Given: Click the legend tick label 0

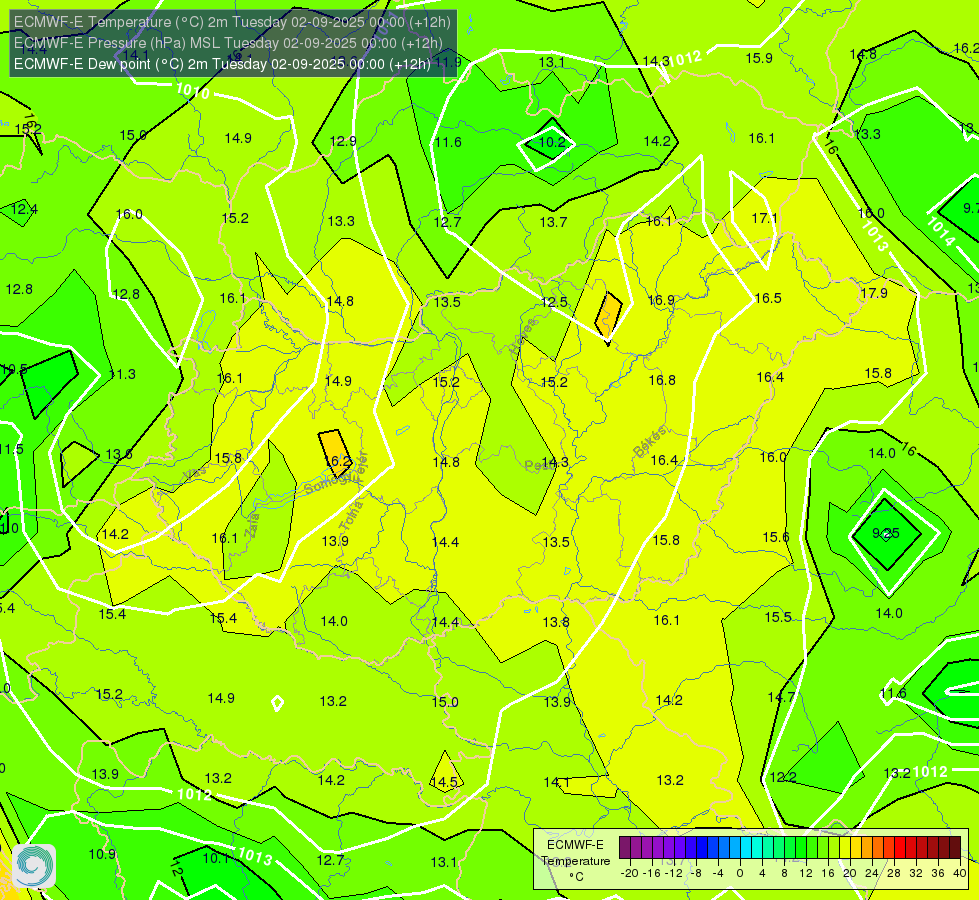Looking at the screenshot, I should [x=740, y=873].
